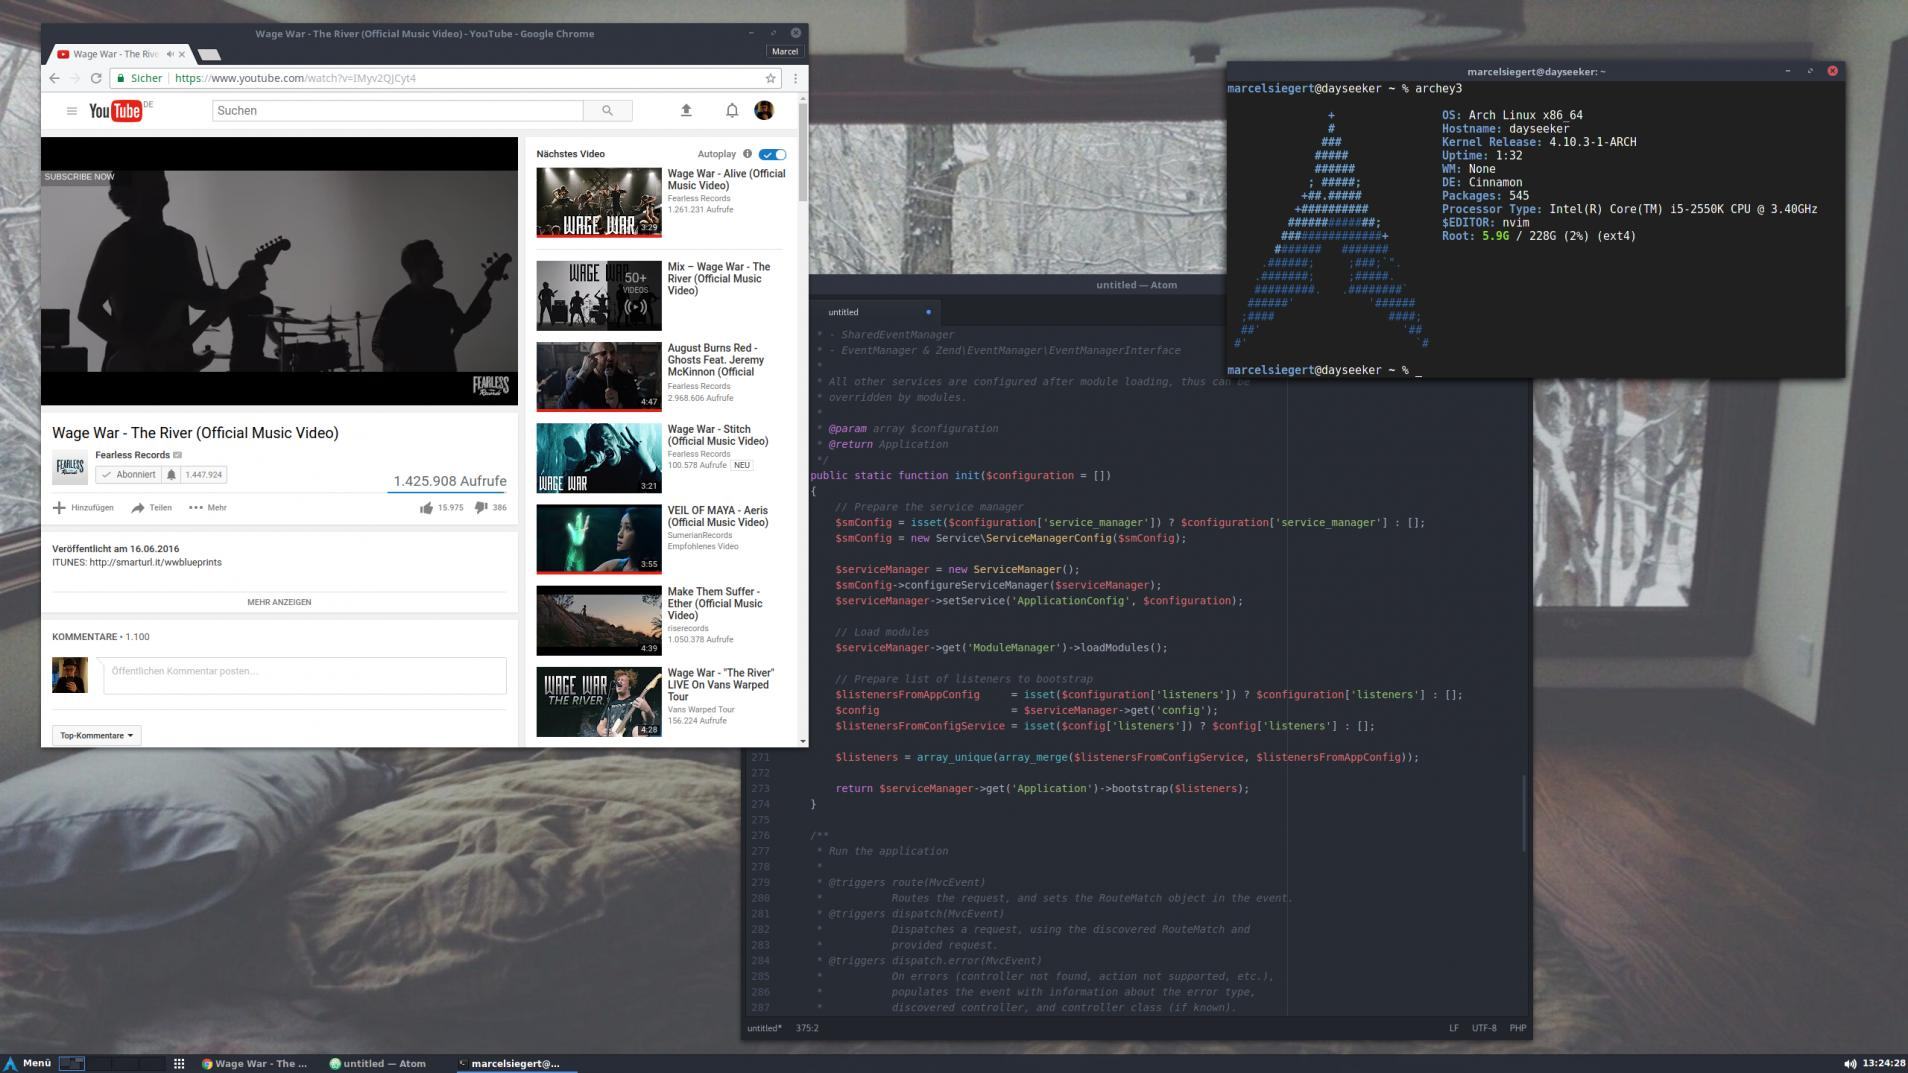The height and width of the screenshot is (1073, 1908).
Task: Open the YouTube account avatar menu
Action: 764,110
